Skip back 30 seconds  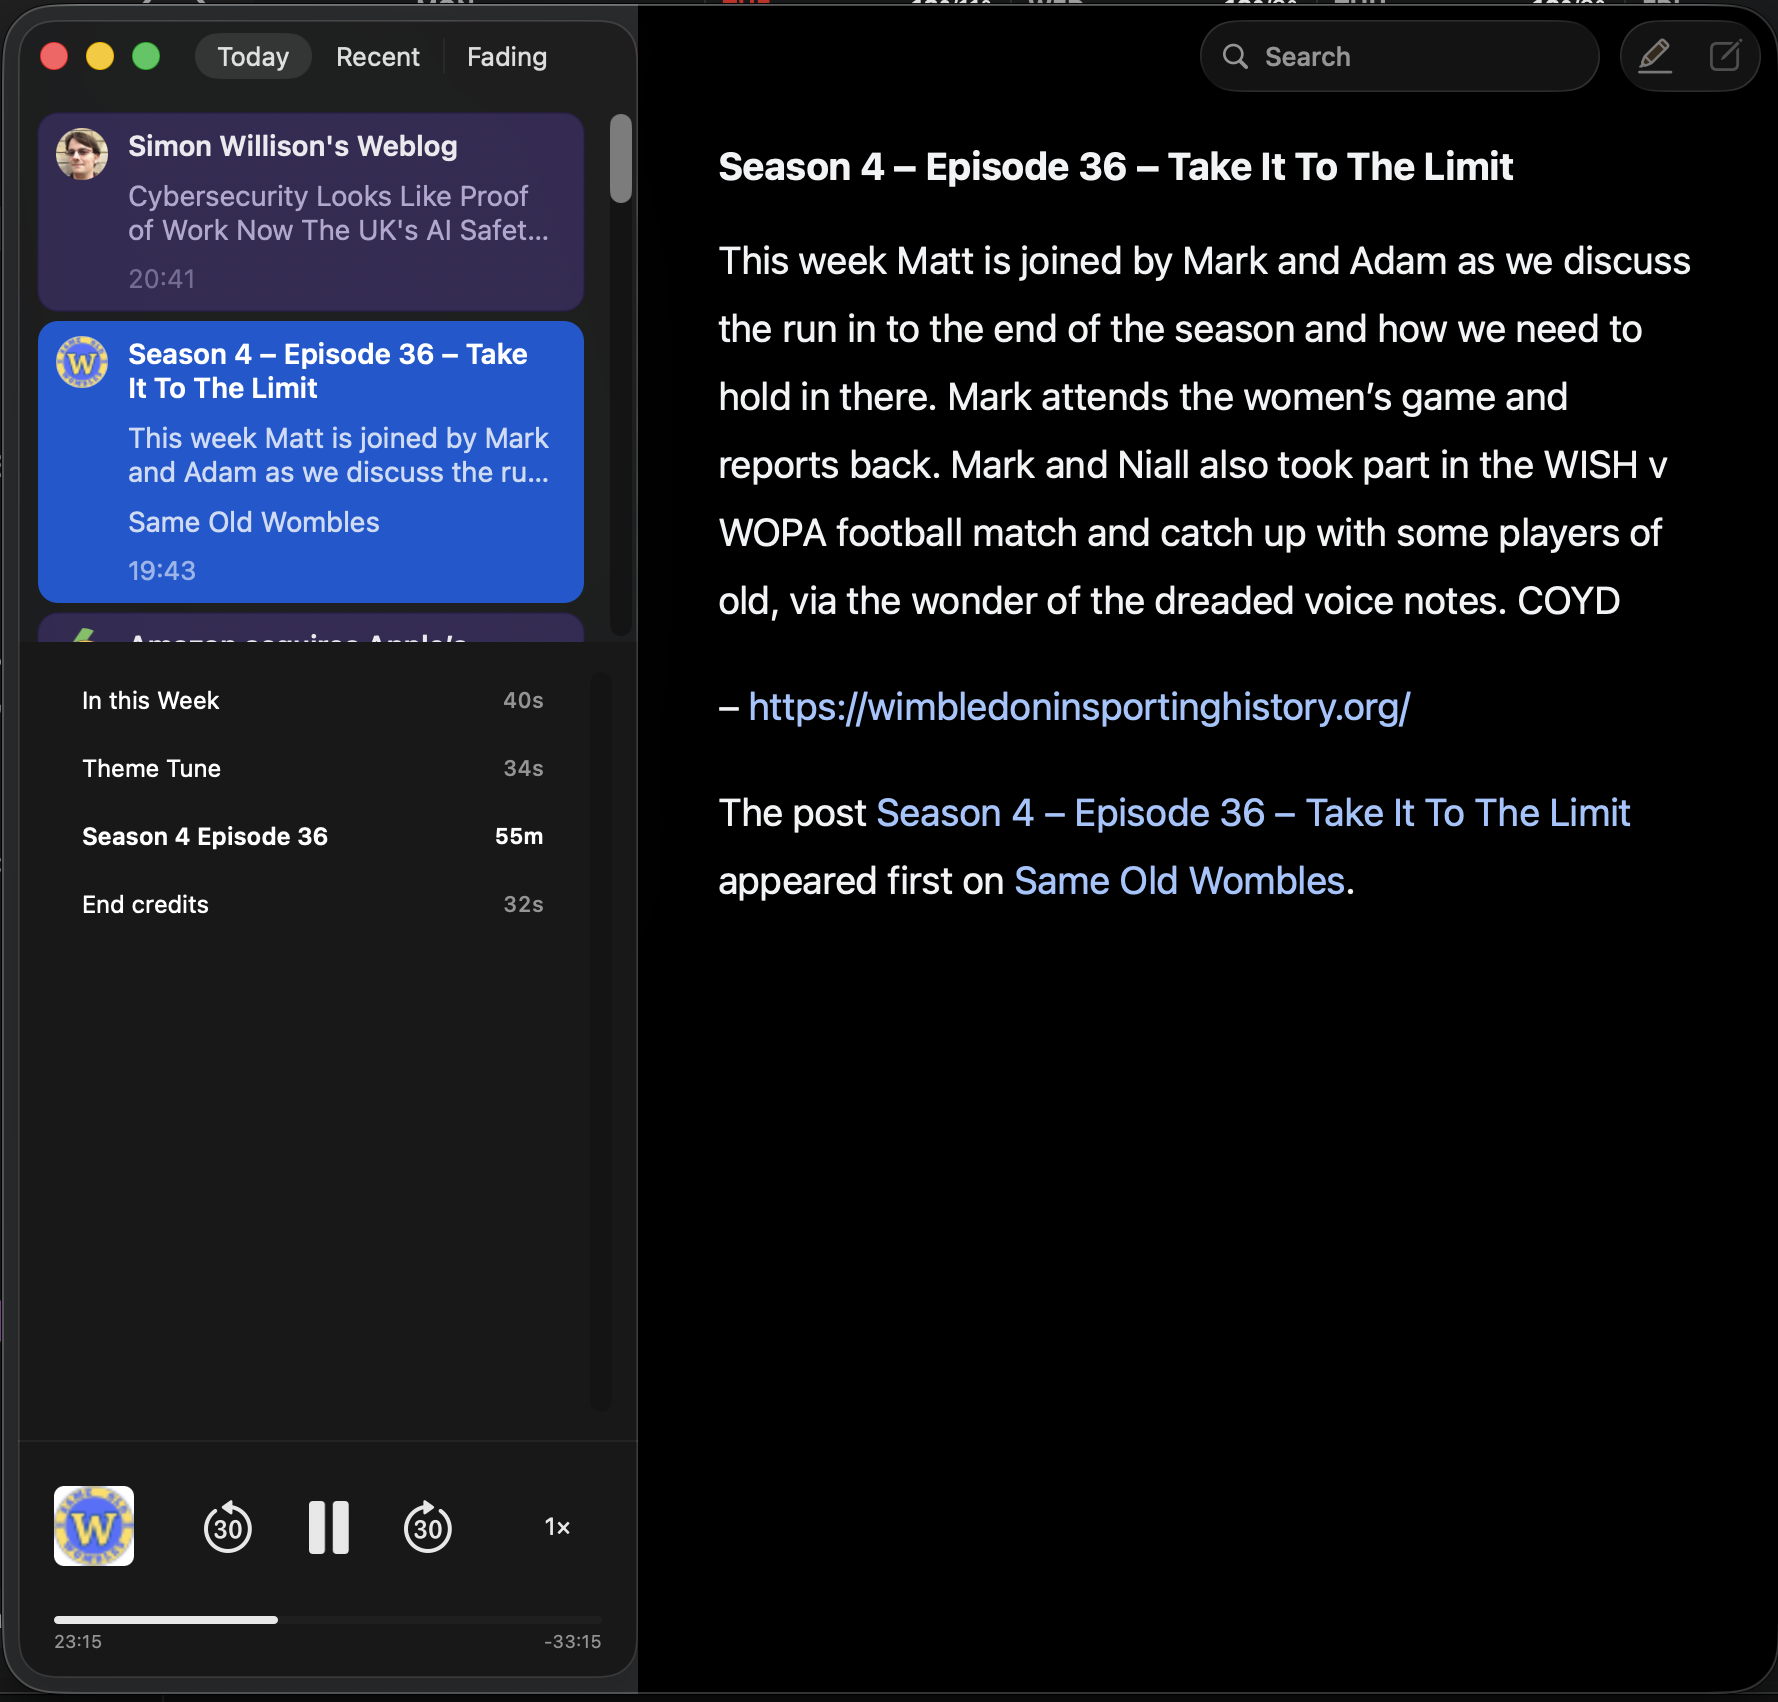click(x=228, y=1527)
